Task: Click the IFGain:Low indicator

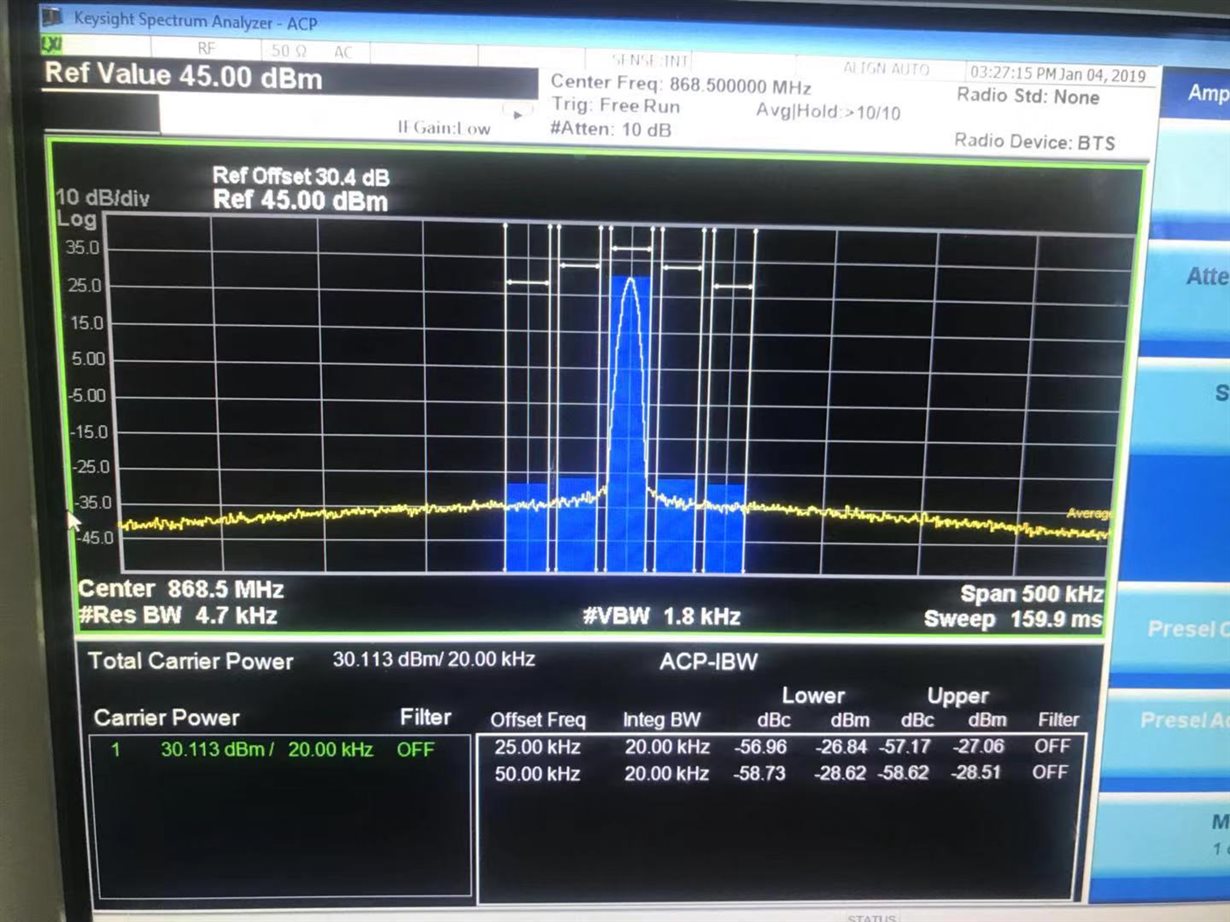Action: click(x=443, y=128)
